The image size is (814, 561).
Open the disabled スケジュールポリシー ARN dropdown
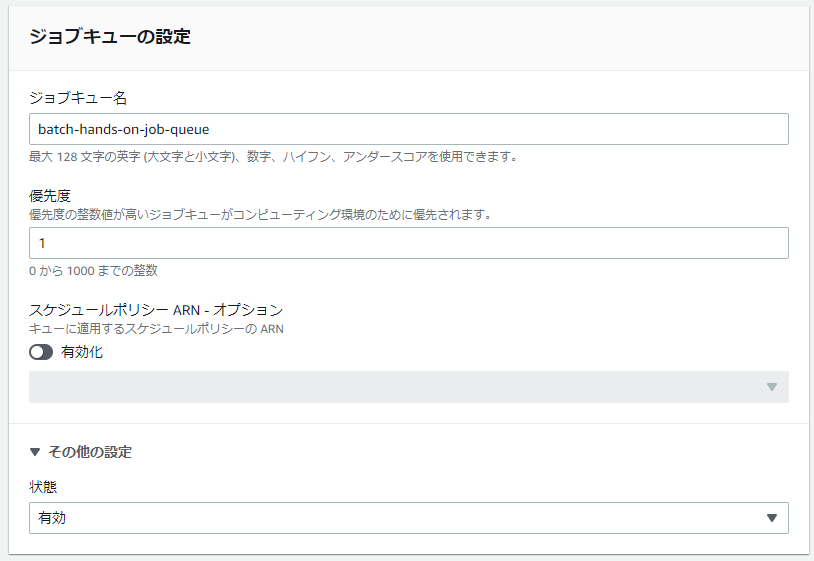click(x=409, y=387)
